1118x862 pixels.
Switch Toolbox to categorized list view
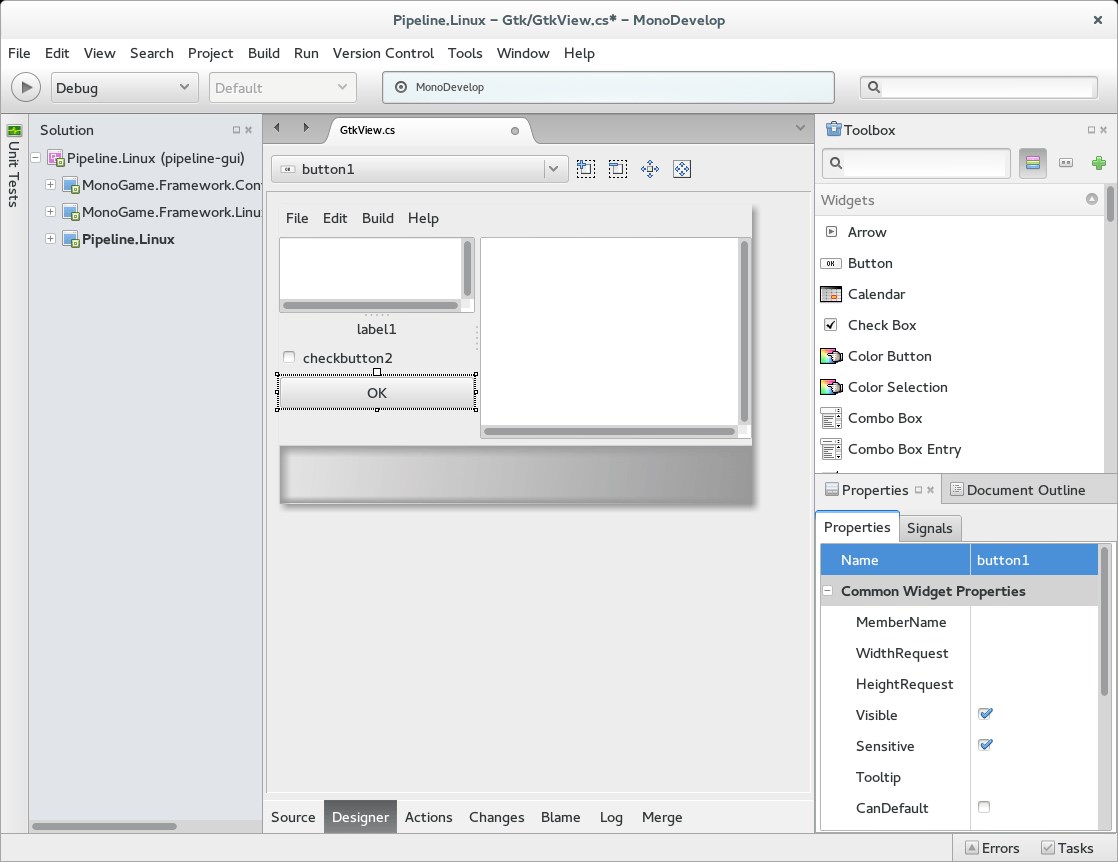point(1032,162)
